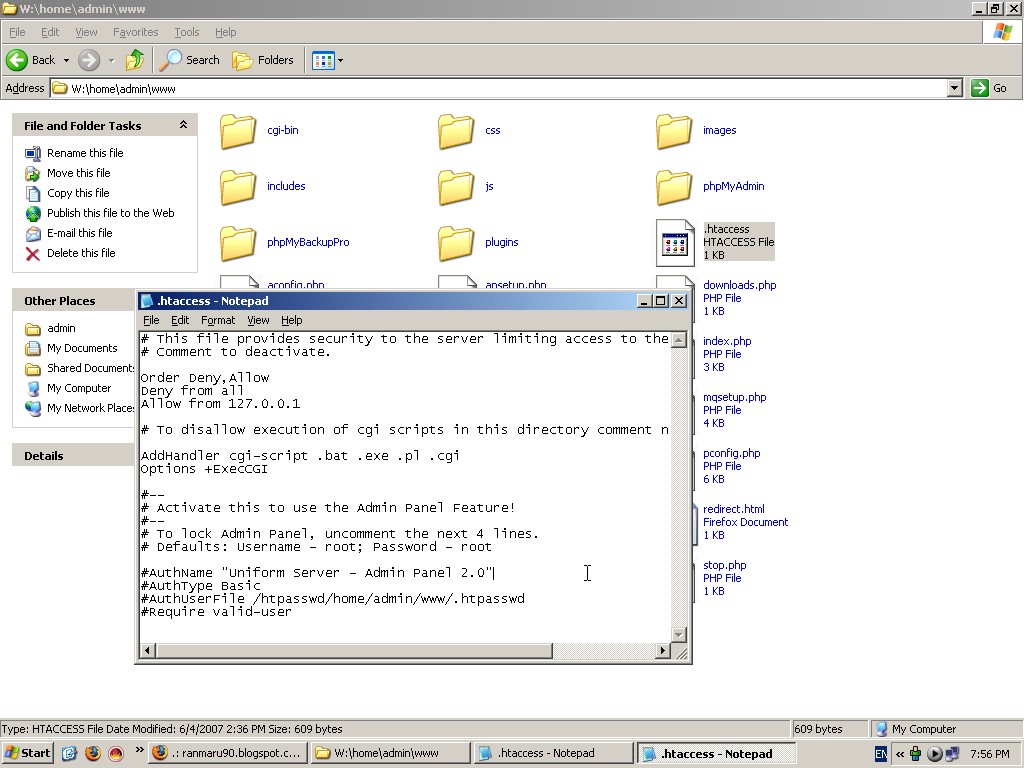Click the Firefox quick launch icon
This screenshot has height=768, width=1024.
tap(93, 753)
